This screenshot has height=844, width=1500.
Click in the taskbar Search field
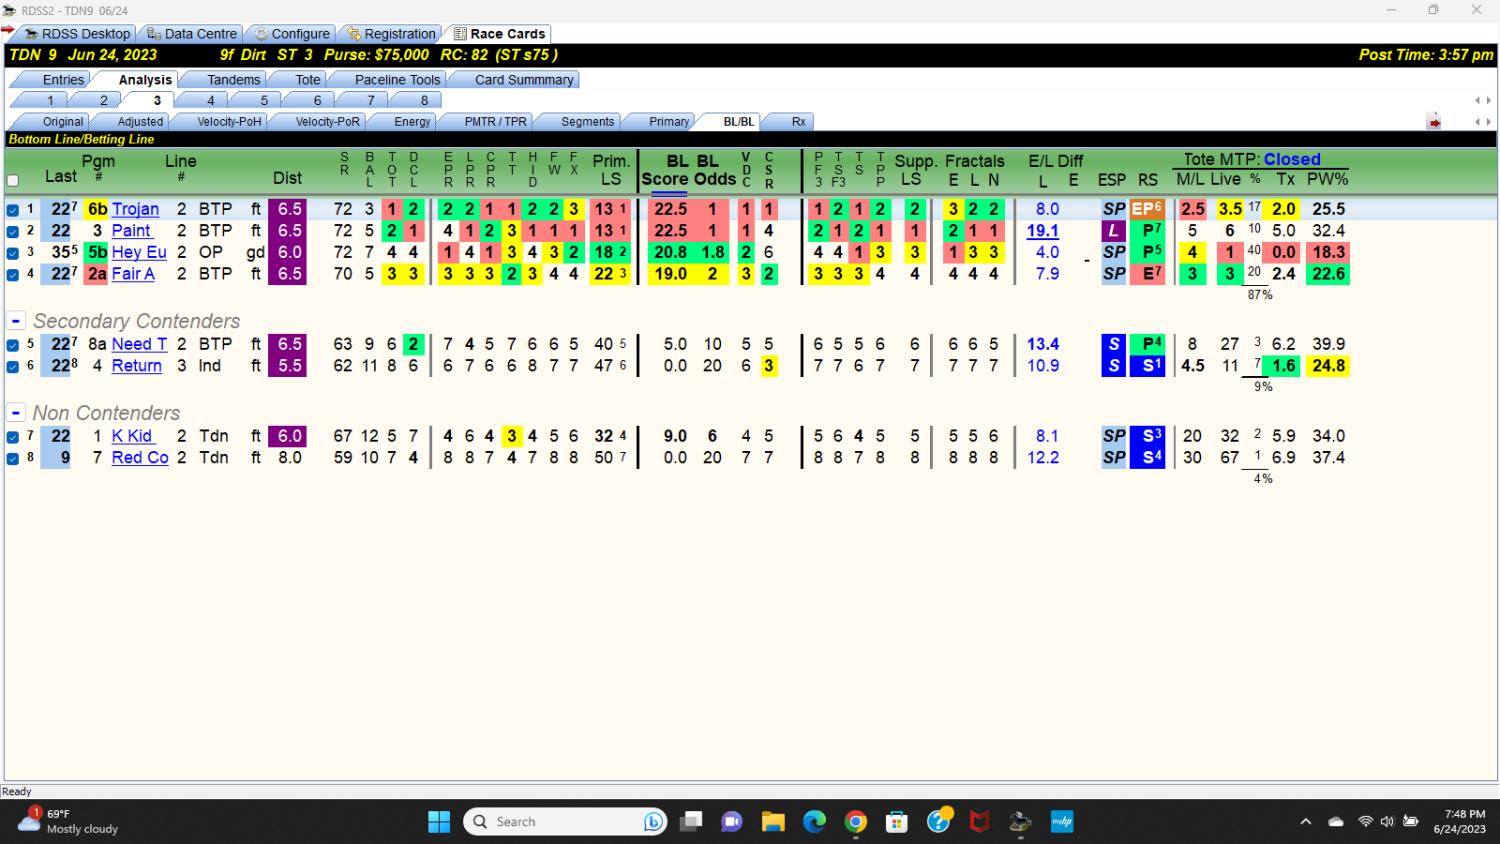click(565, 822)
